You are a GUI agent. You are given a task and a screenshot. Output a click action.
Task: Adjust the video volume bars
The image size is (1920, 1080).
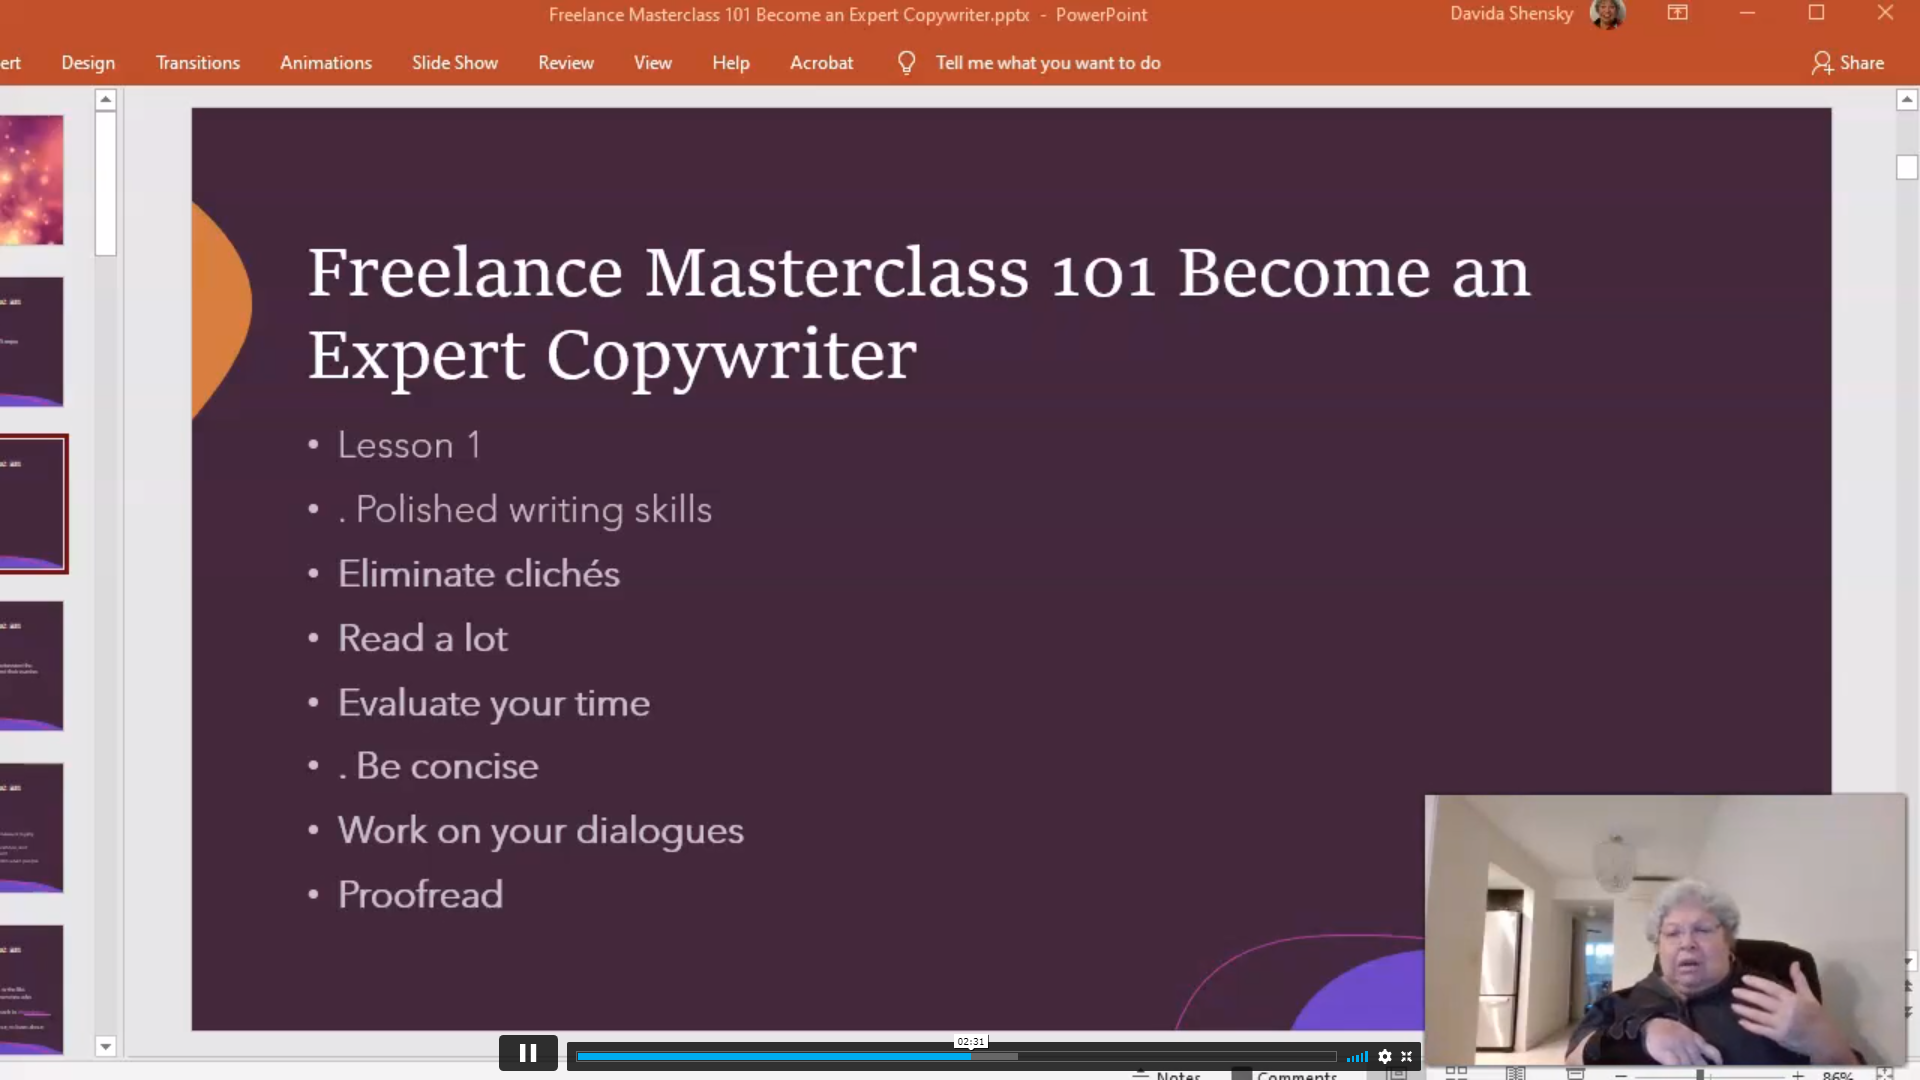1357,1057
